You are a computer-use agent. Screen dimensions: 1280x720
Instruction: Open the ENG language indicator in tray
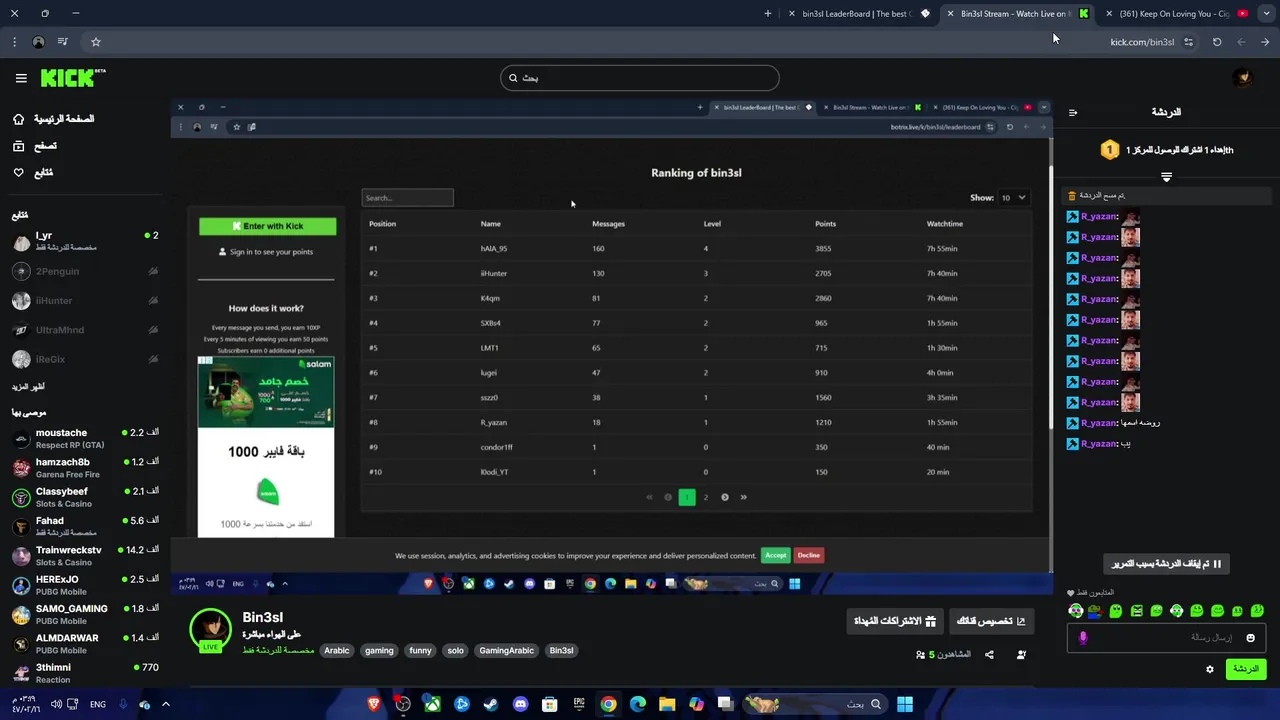[x=98, y=704]
